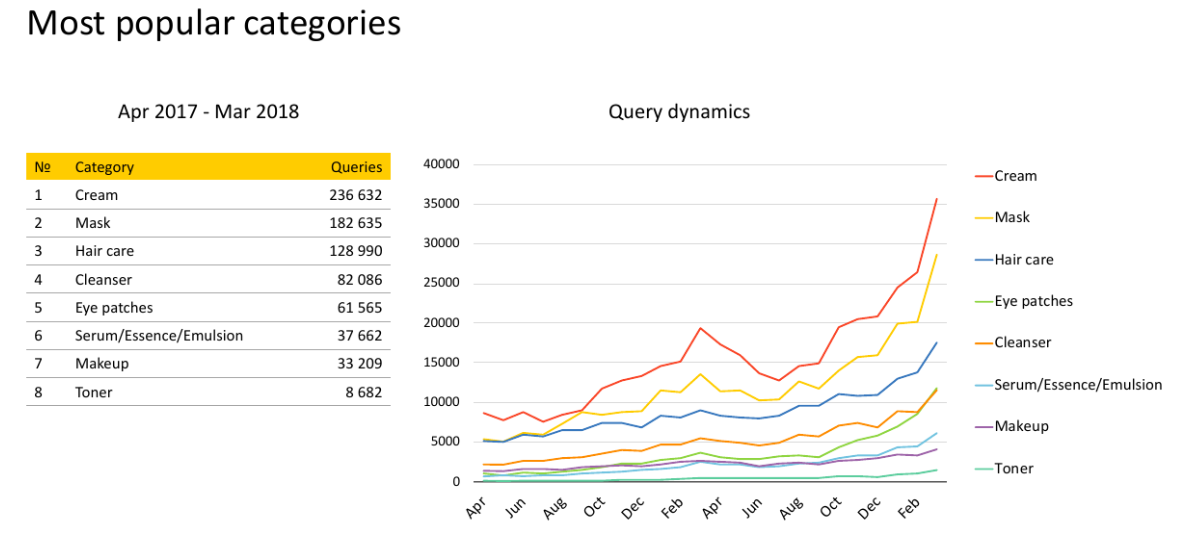Click the 236 632 value in Cream row
This screenshot has width=1187, height=534.
point(355,195)
